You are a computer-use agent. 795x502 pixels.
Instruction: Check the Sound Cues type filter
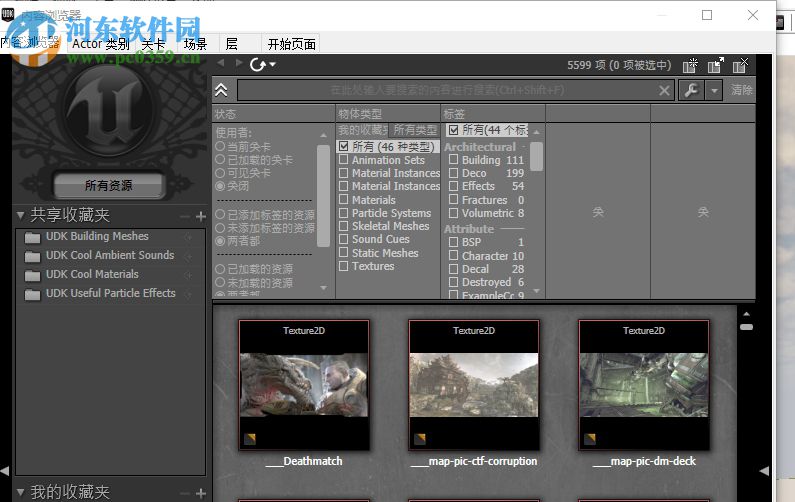[x=344, y=239]
